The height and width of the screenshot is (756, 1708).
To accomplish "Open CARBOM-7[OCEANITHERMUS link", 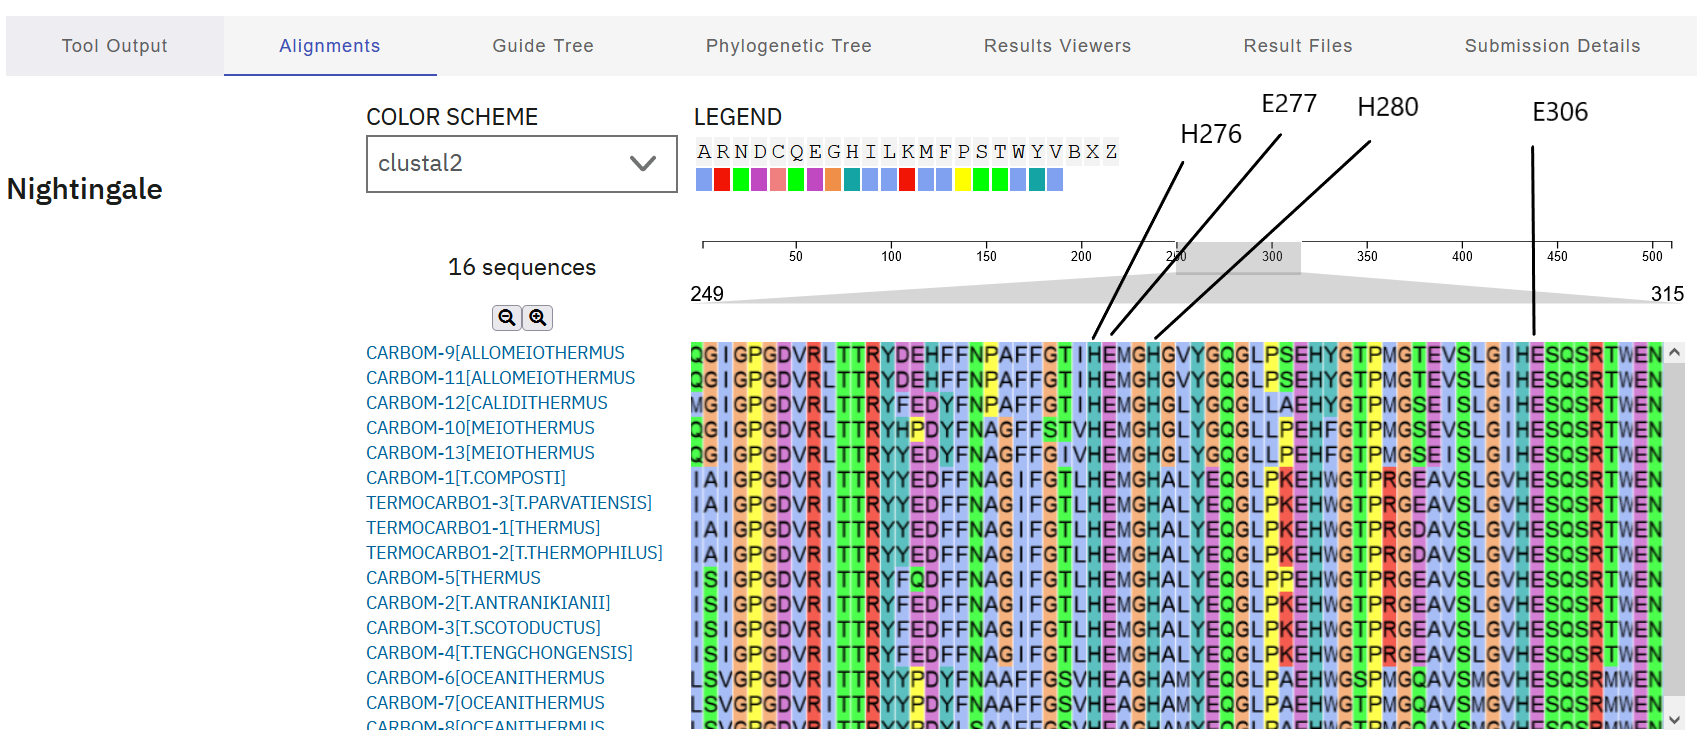I will click(x=485, y=703).
